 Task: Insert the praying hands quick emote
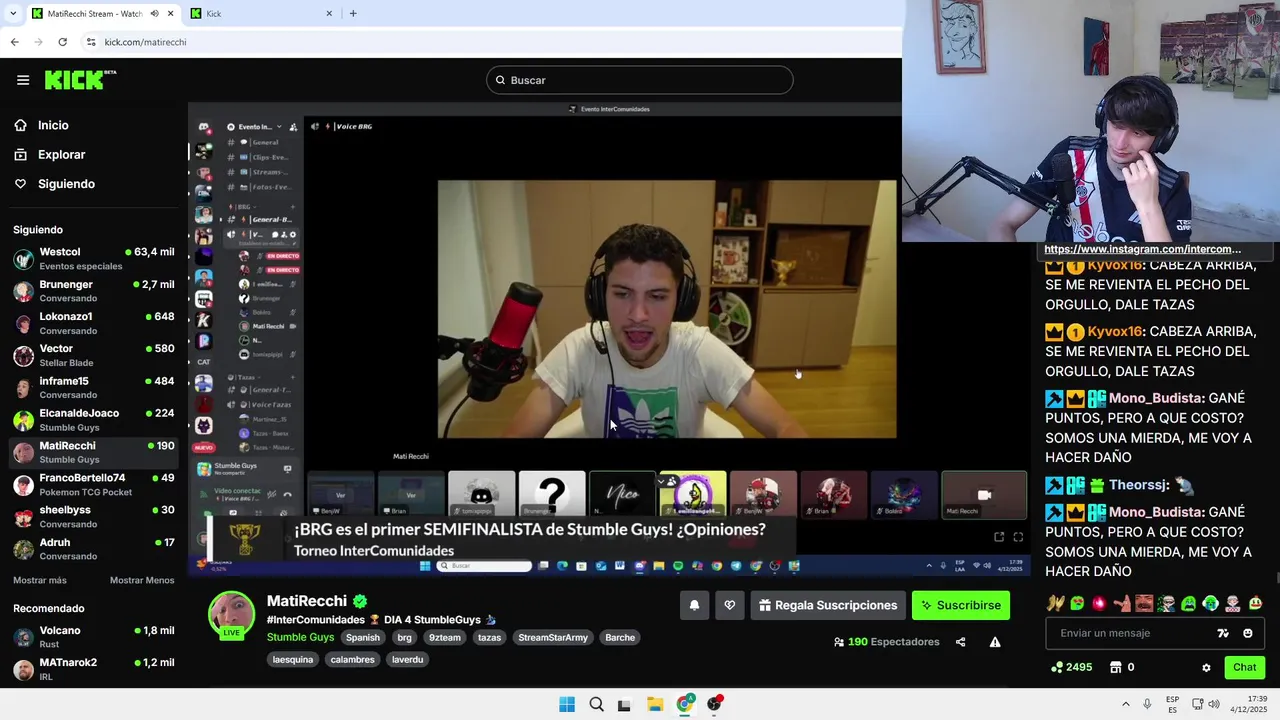[1055, 603]
